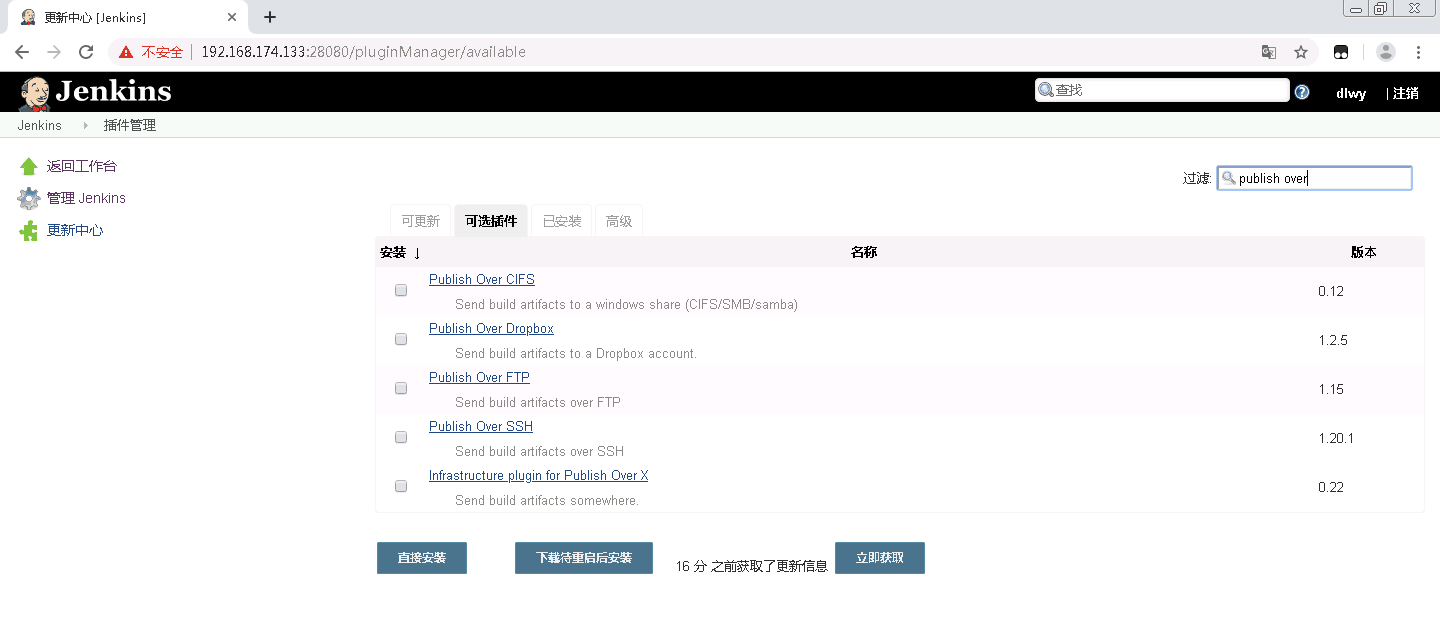Click the 查找 search input field

tap(1162, 90)
